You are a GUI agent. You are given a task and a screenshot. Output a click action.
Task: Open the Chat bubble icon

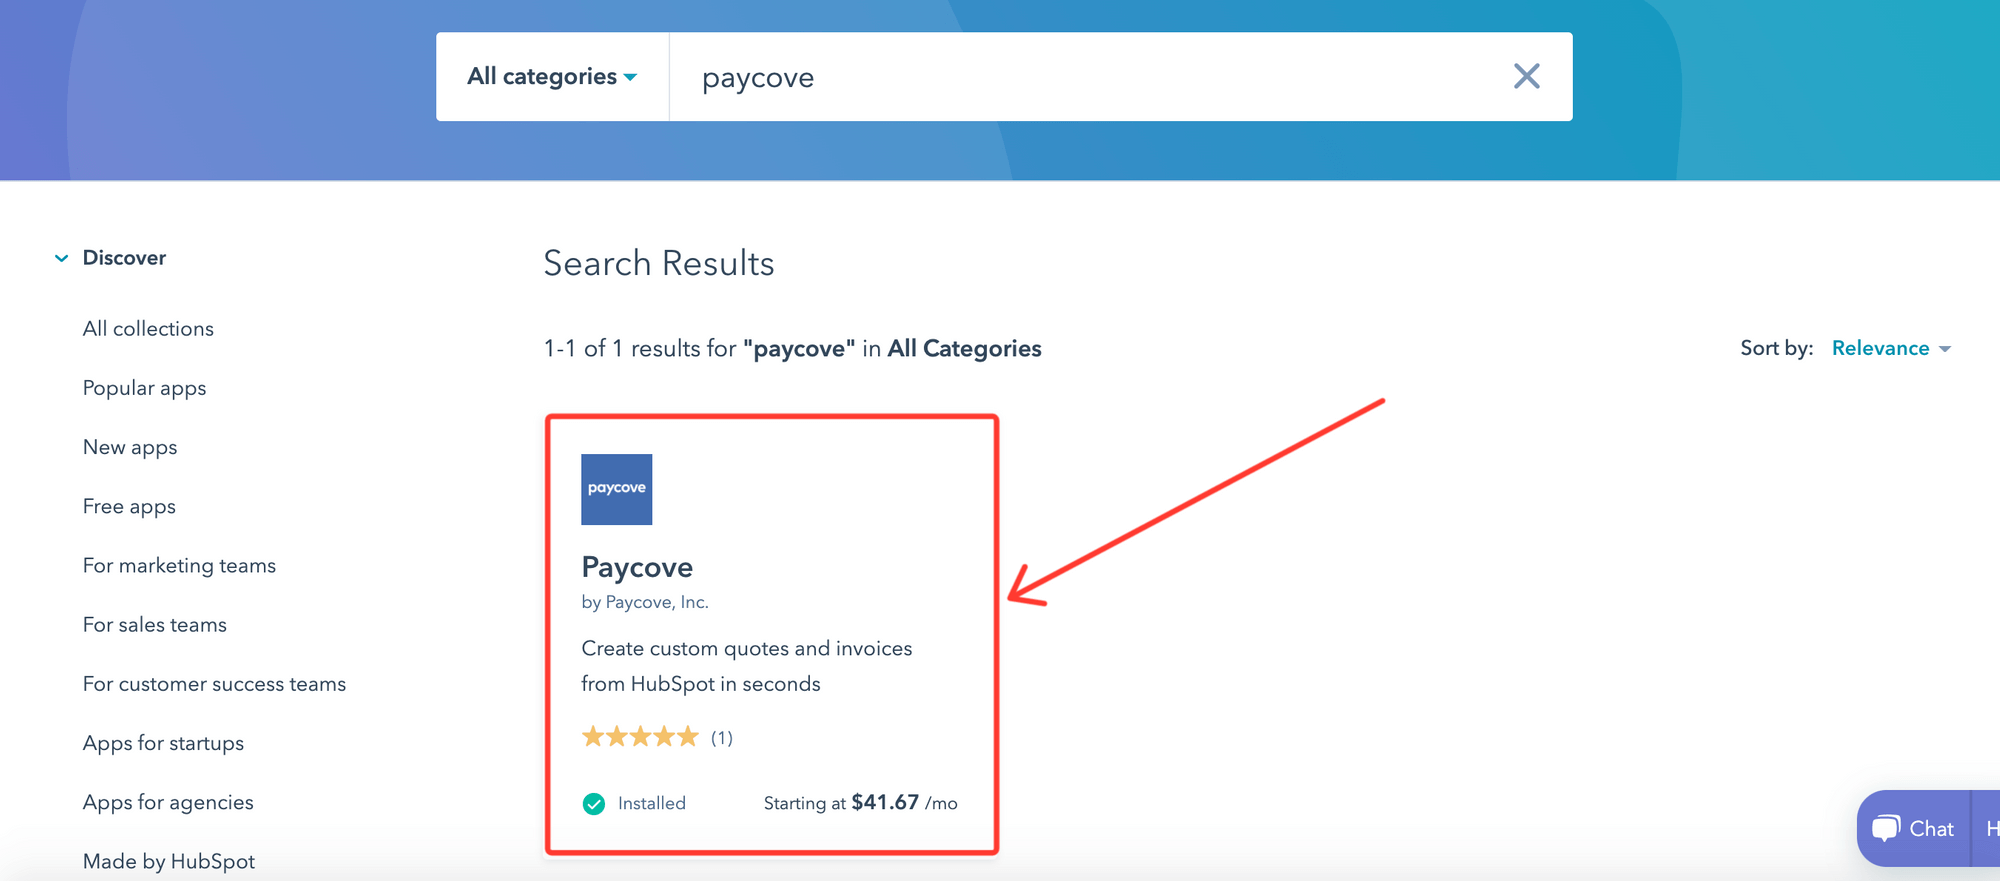1886,828
